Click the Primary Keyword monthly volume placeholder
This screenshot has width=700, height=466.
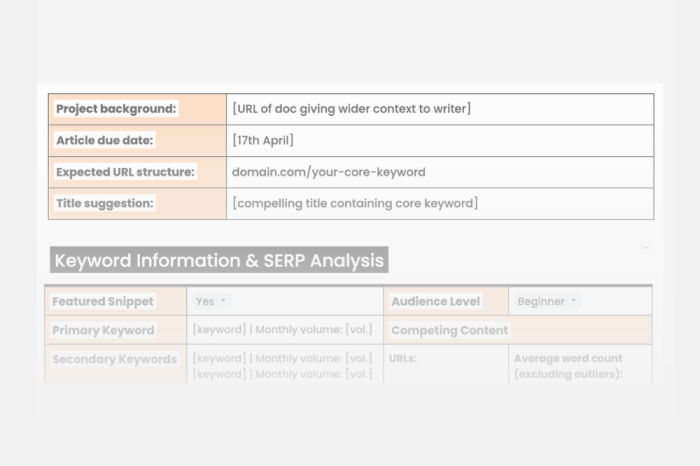pos(282,330)
